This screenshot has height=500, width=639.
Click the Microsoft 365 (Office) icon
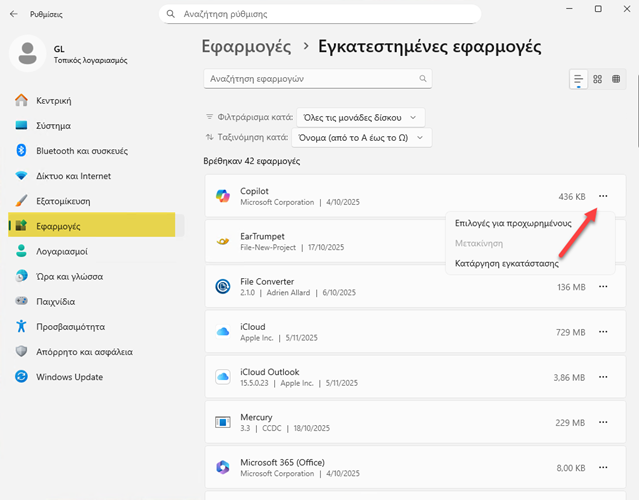(x=223, y=467)
